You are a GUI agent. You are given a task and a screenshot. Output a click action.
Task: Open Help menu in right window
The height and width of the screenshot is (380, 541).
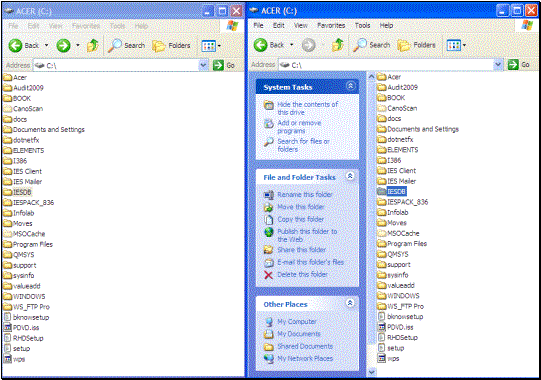[x=386, y=25]
